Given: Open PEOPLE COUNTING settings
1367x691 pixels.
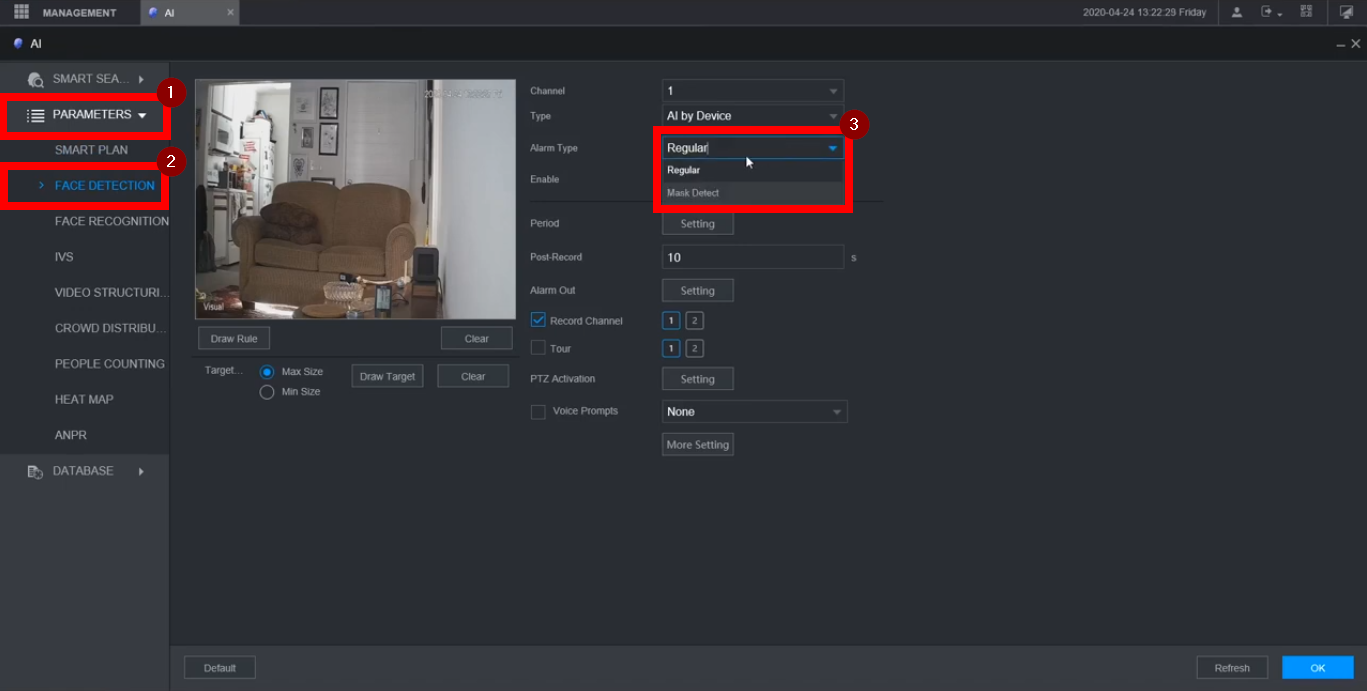Looking at the screenshot, I should click(x=110, y=364).
